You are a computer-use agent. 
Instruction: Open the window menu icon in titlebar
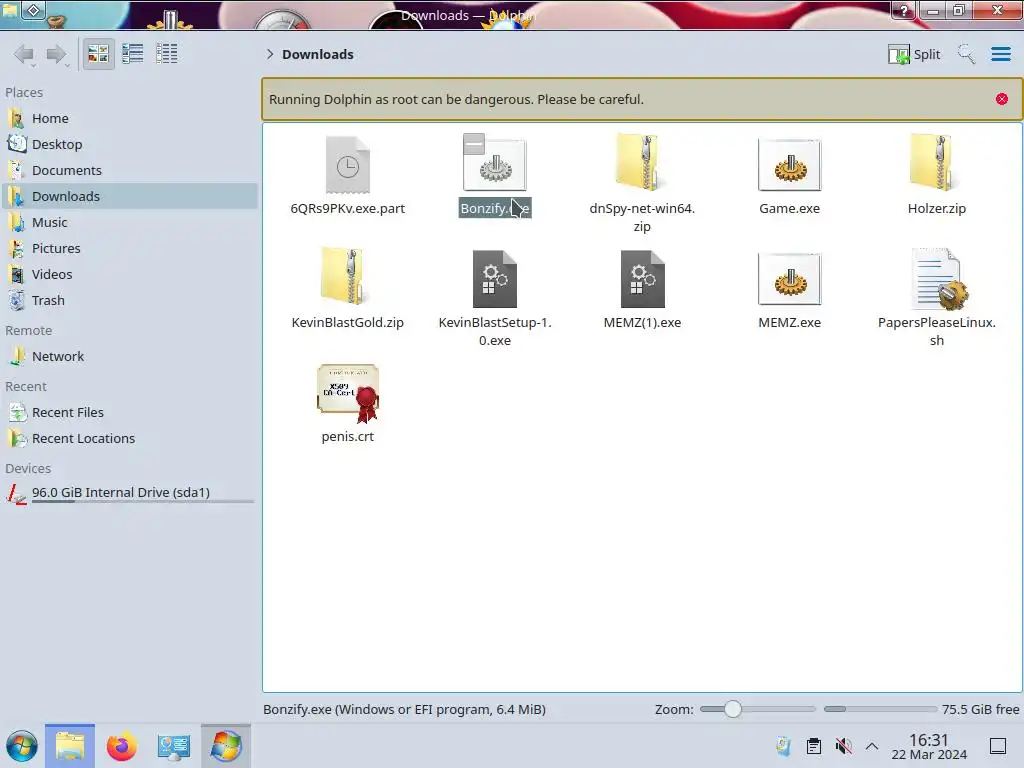click(34, 10)
